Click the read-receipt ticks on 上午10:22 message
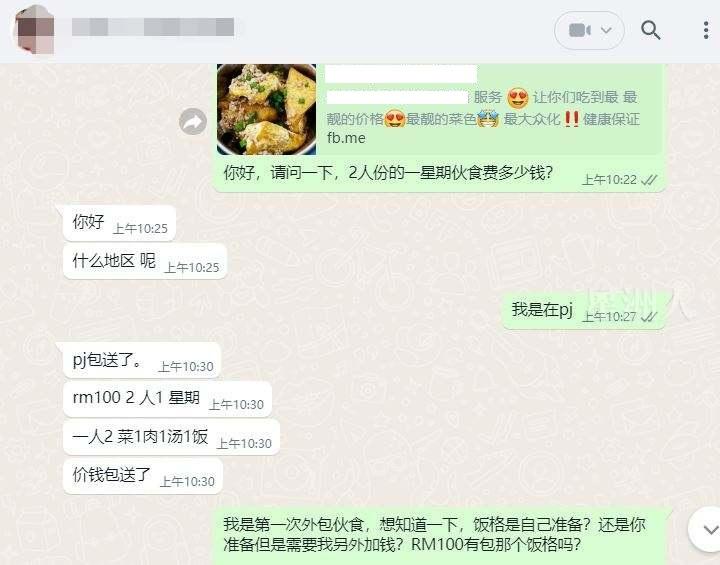This screenshot has height=565, width=720. pos(649,180)
